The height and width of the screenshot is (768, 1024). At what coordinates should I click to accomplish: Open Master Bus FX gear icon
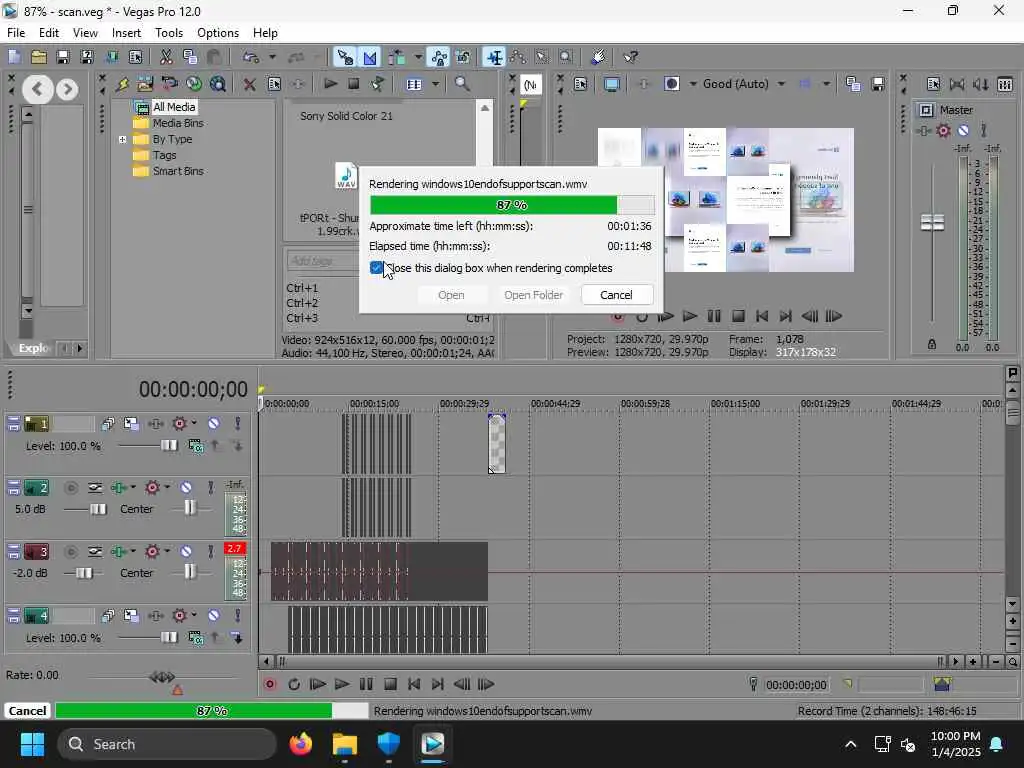click(x=944, y=131)
